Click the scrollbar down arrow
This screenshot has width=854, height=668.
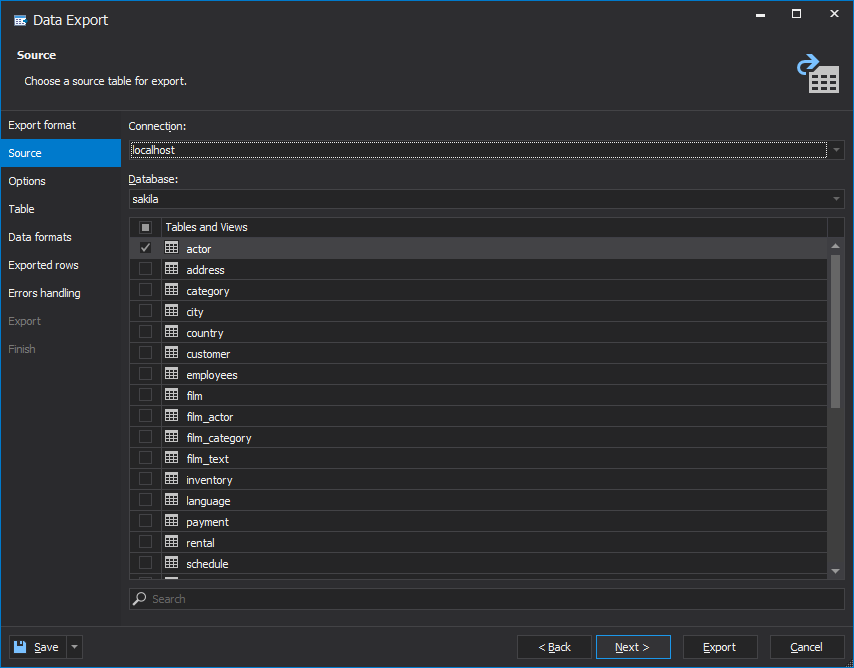pos(835,571)
